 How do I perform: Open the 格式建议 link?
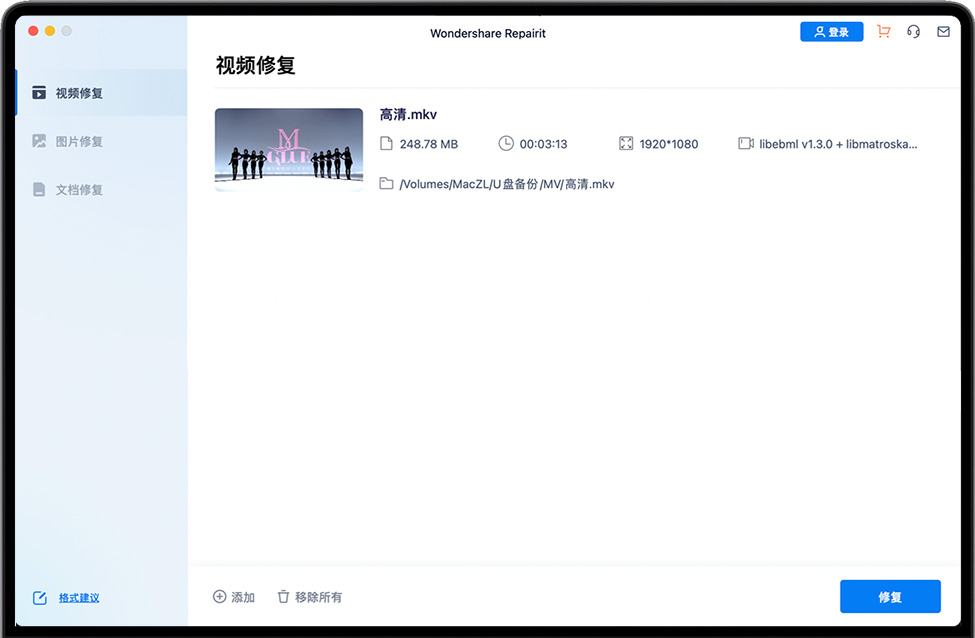point(79,598)
